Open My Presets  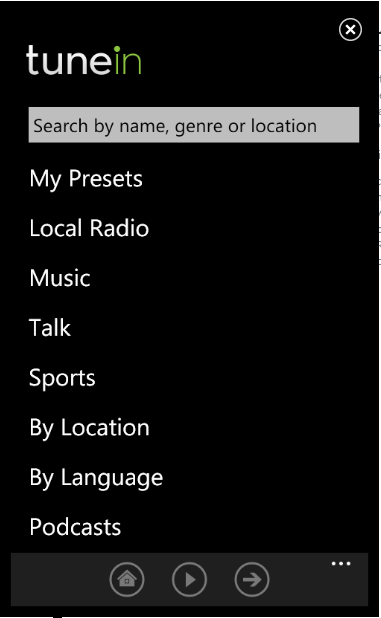pos(86,179)
